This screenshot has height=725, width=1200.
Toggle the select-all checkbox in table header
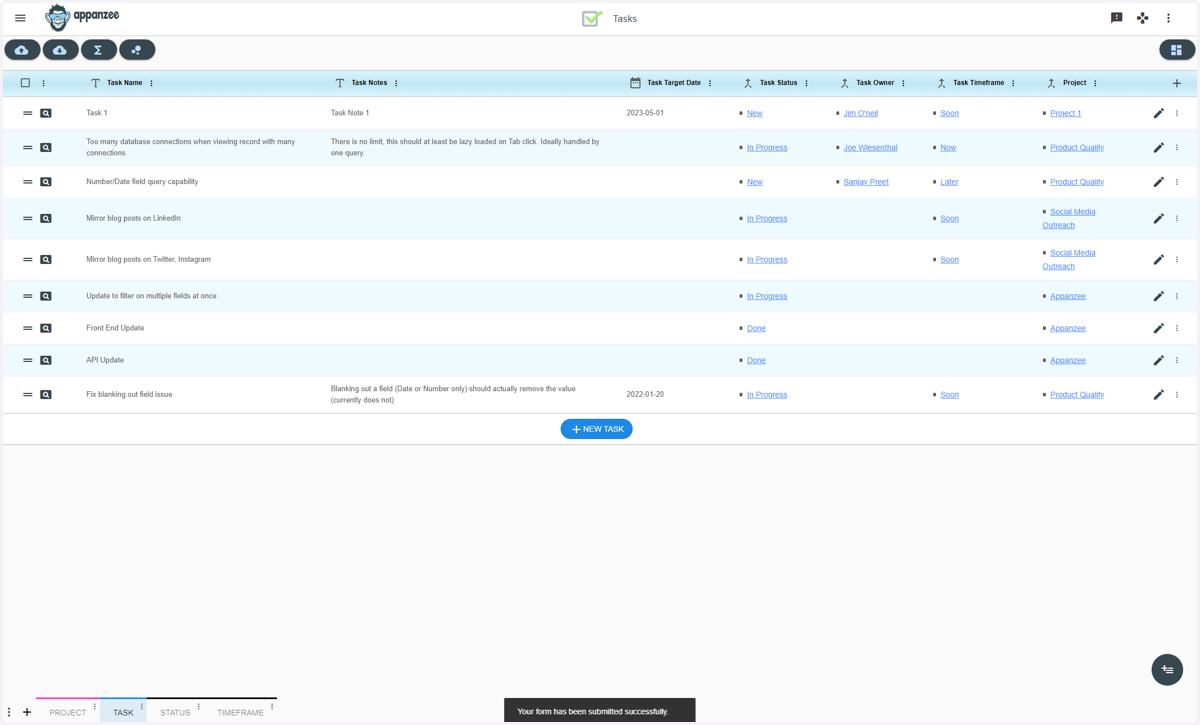coord(26,83)
